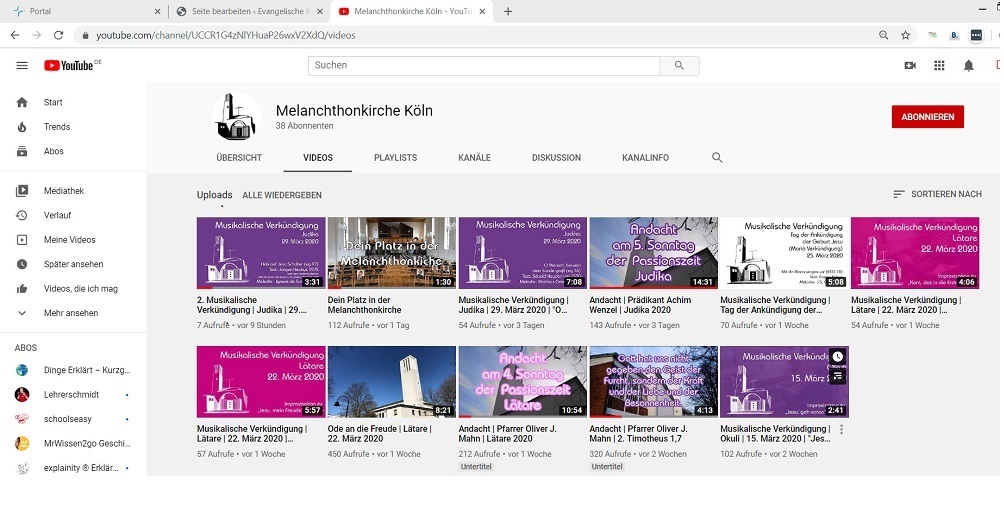Open the browser zoom icon
The height and width of the screenshot is (524, 1004).
pos(884,35)
